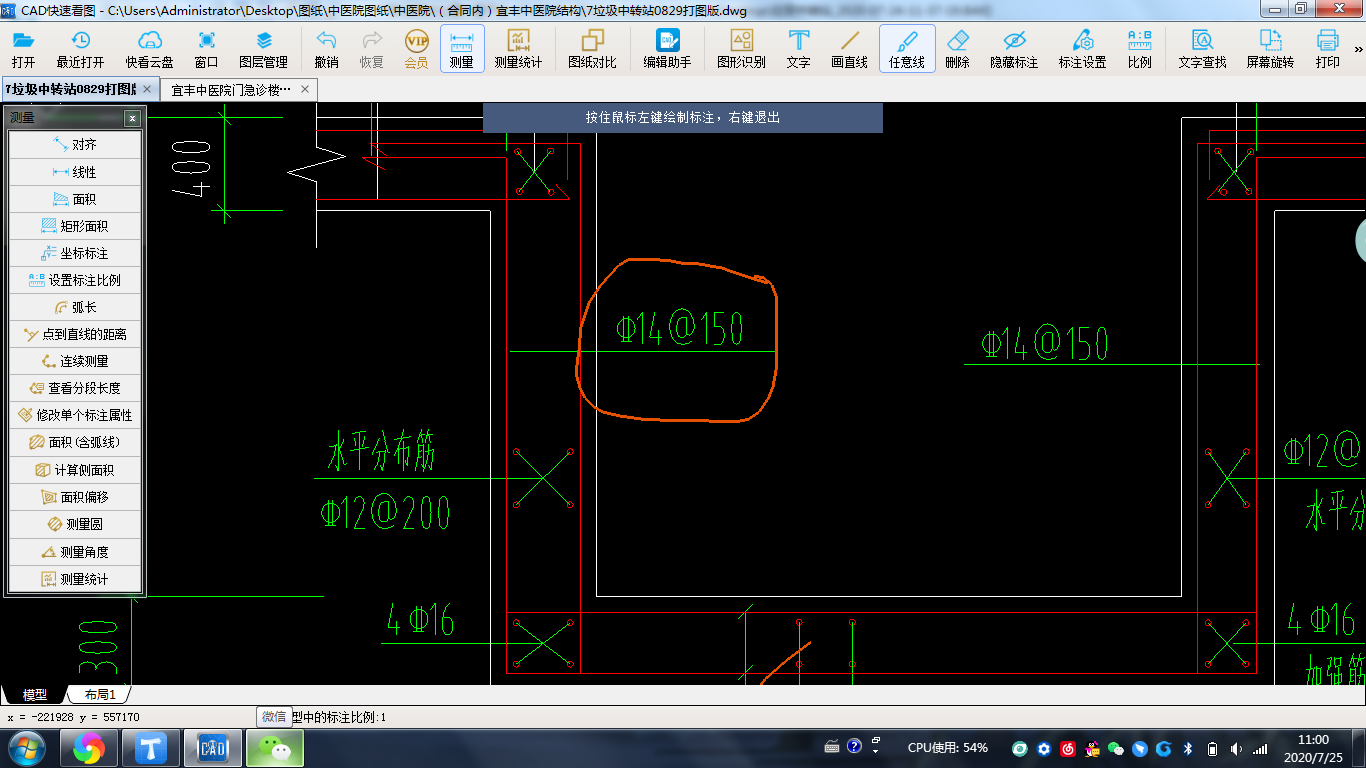This screenshot has height=768, width=1366.
Task: Select 矩形面积 rectangle area
Action: click(x=75, y=226)
